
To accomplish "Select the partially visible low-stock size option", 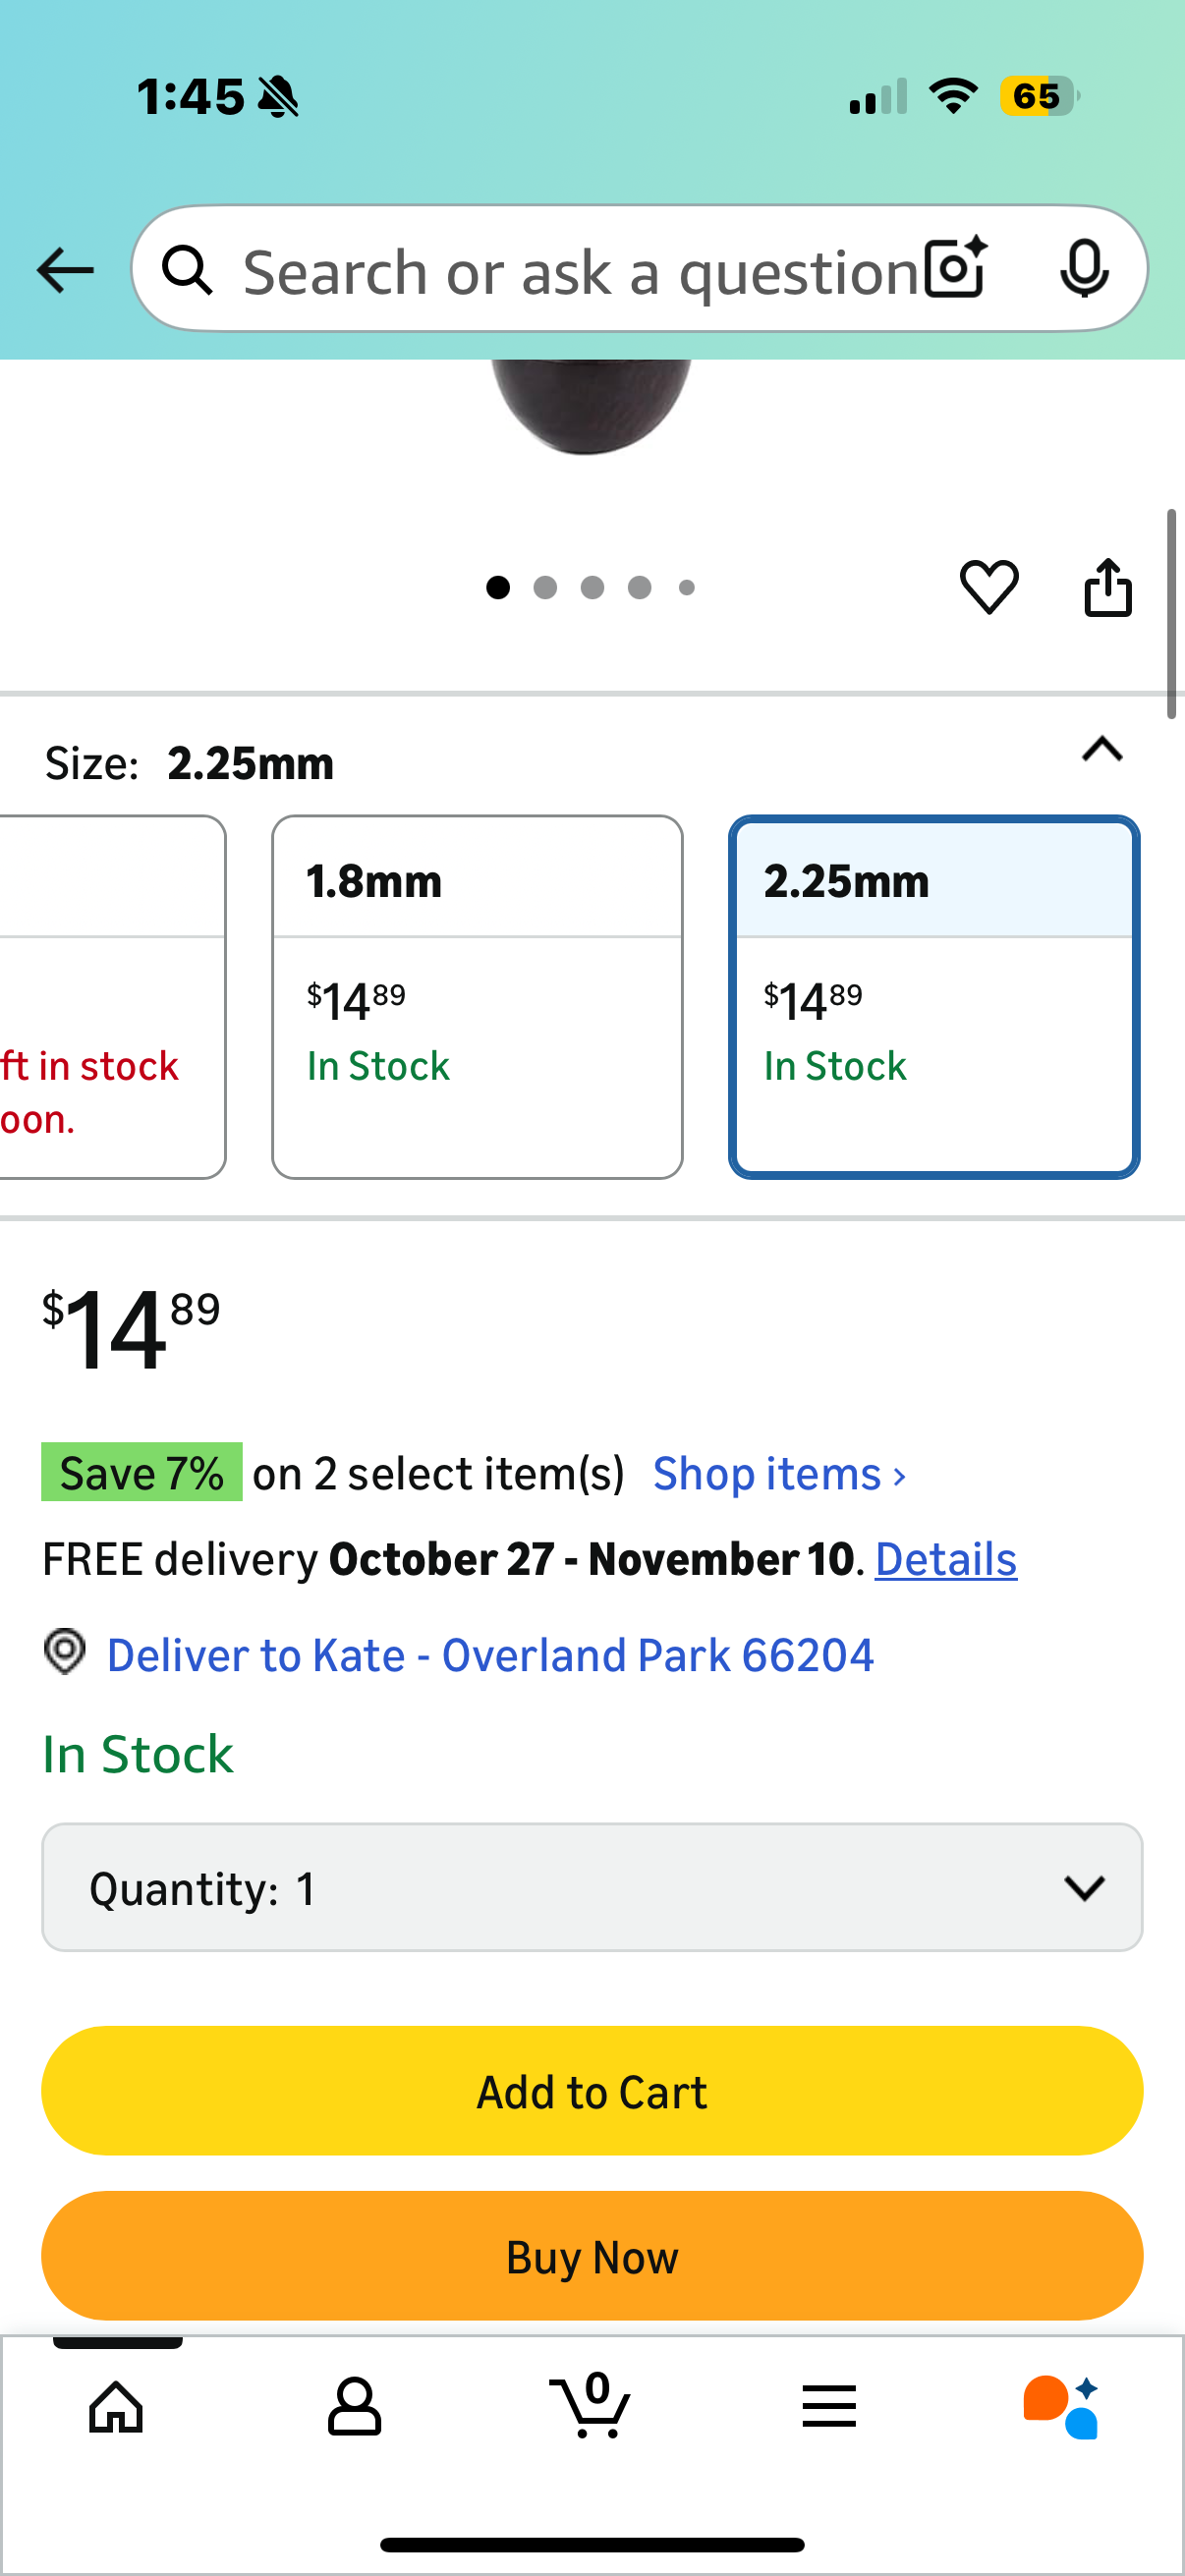I will click(110, 996).
